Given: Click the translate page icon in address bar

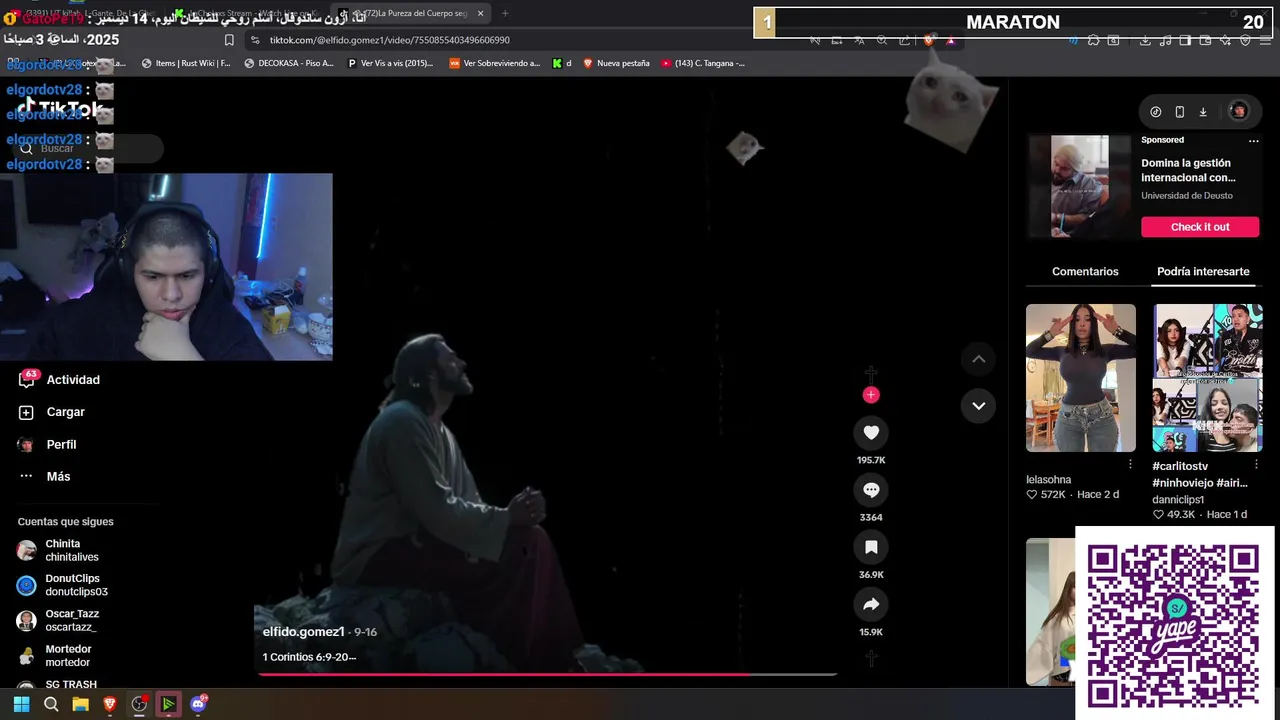Looking at the screenshot, I should tap(859, 40).
